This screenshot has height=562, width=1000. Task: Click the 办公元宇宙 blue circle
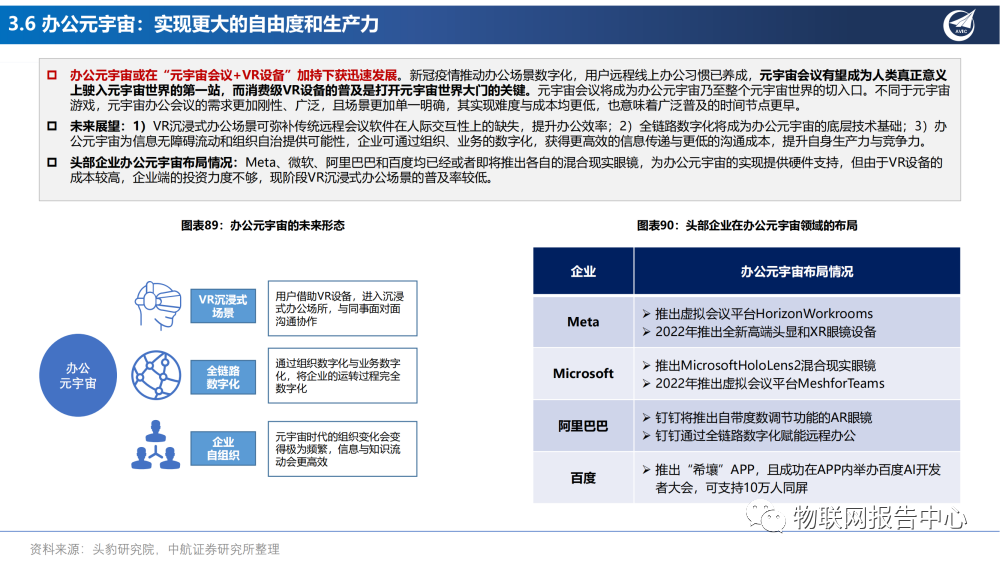[x=78, y=376]
